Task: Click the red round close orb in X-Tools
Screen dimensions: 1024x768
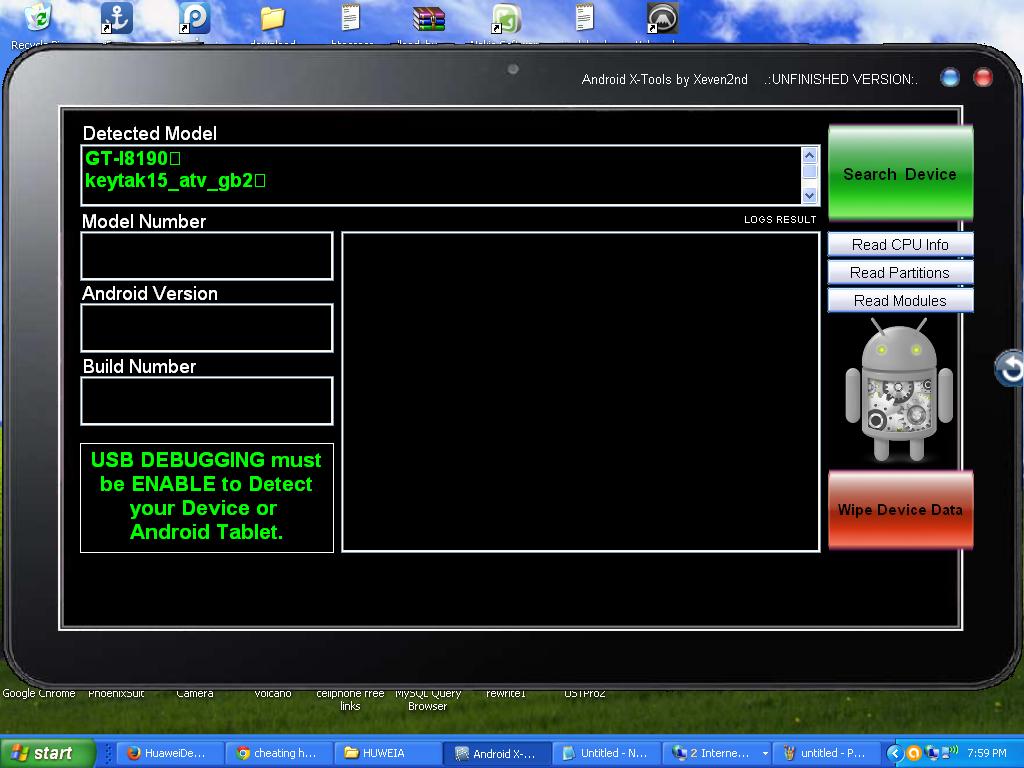Action: coord(983,78)
